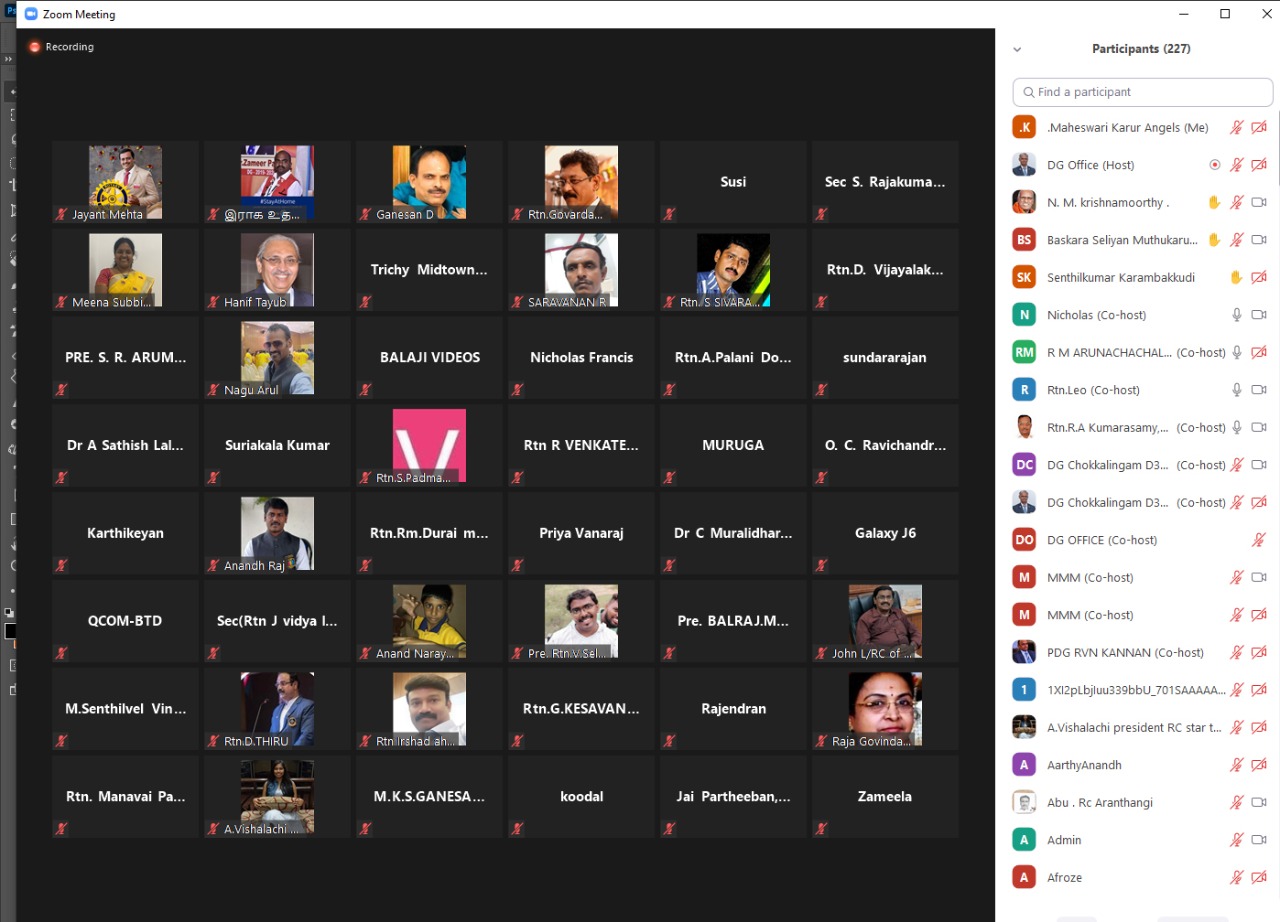Click camera icon next to Rtn.Leo (Co-host)
The width and height of the screenshot is (1280, 922).
tap(1259, 390)
